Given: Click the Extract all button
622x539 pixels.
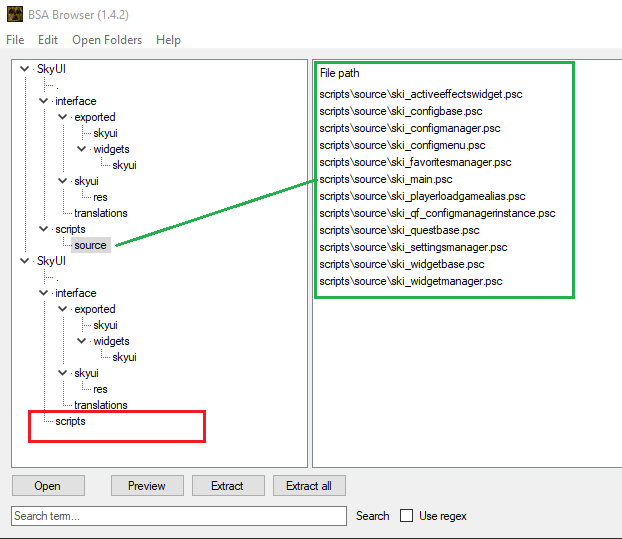Looking at the screenshot, I should (x=309, y=486).
